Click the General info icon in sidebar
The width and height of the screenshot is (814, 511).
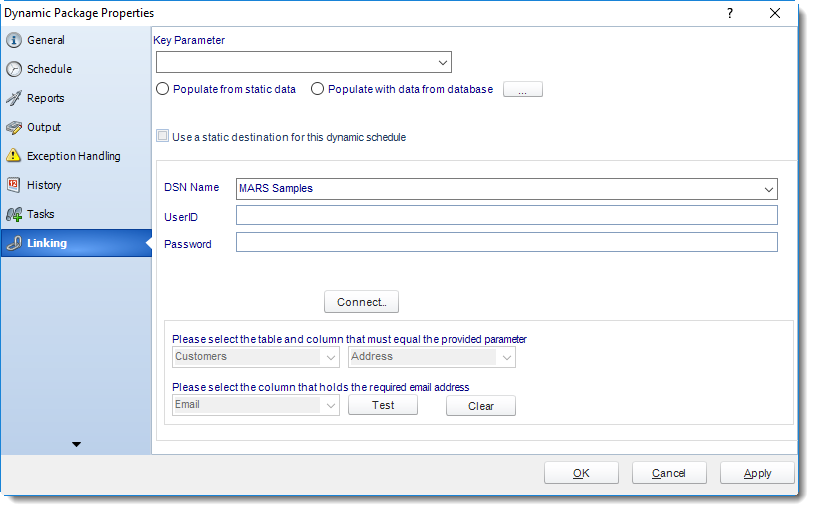[14, 40]
